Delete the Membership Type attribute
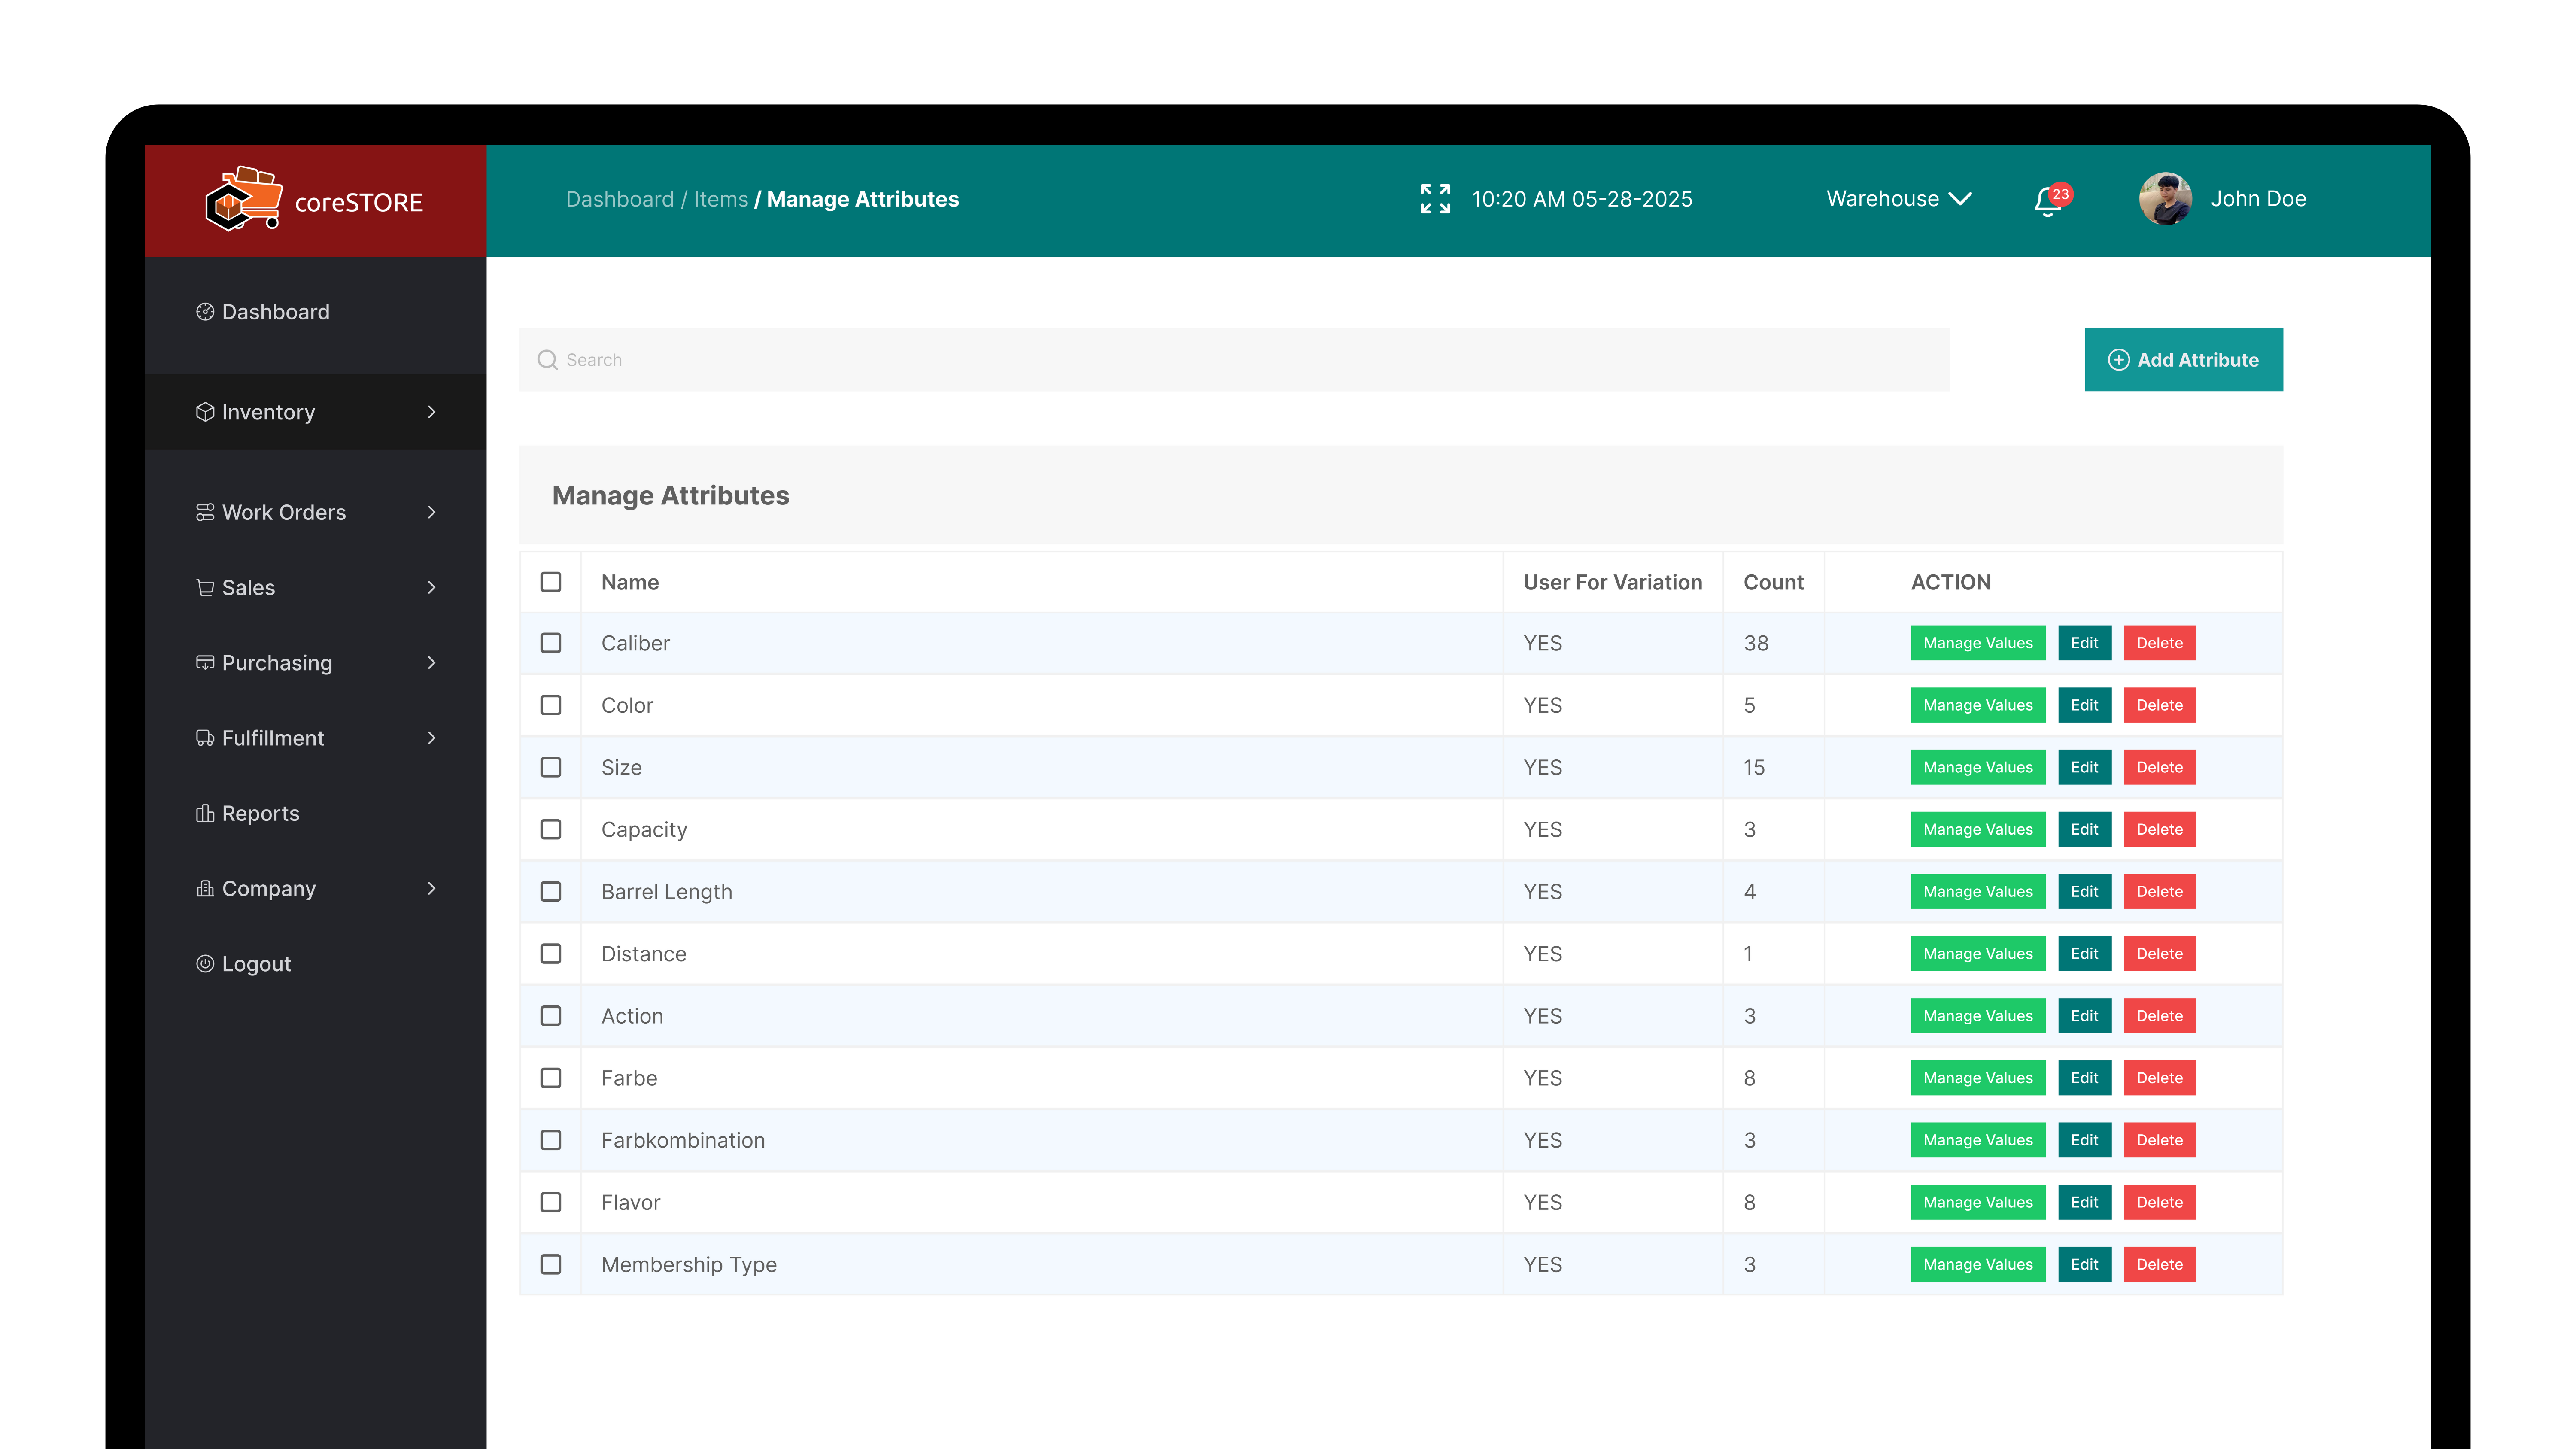Screen dimensions: 2576x1449 pyautogui.click(x=2160, y=1264)
